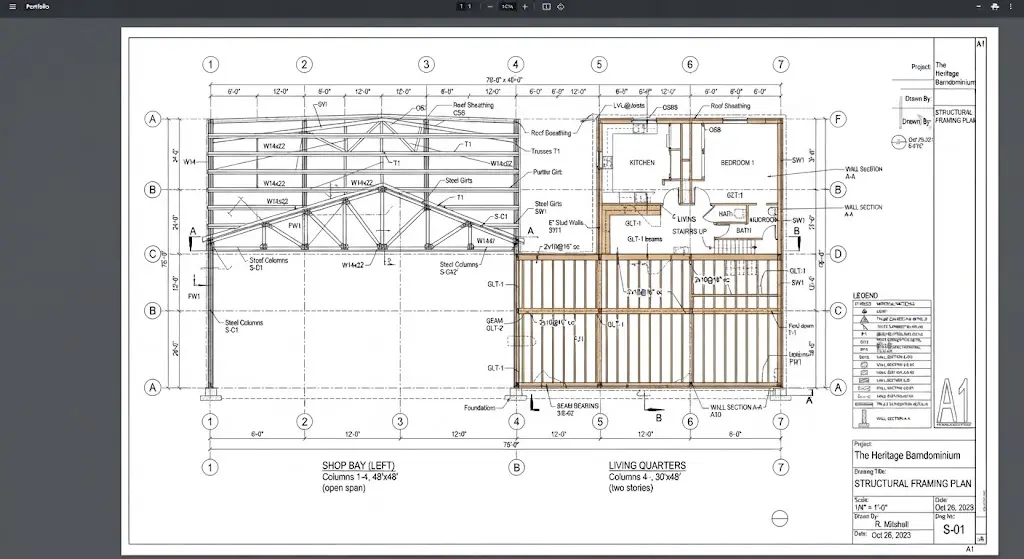This screenshot has width=1024, height=559.
Task: Open the hamburger sidebar menu
Action: pos(12,7)
